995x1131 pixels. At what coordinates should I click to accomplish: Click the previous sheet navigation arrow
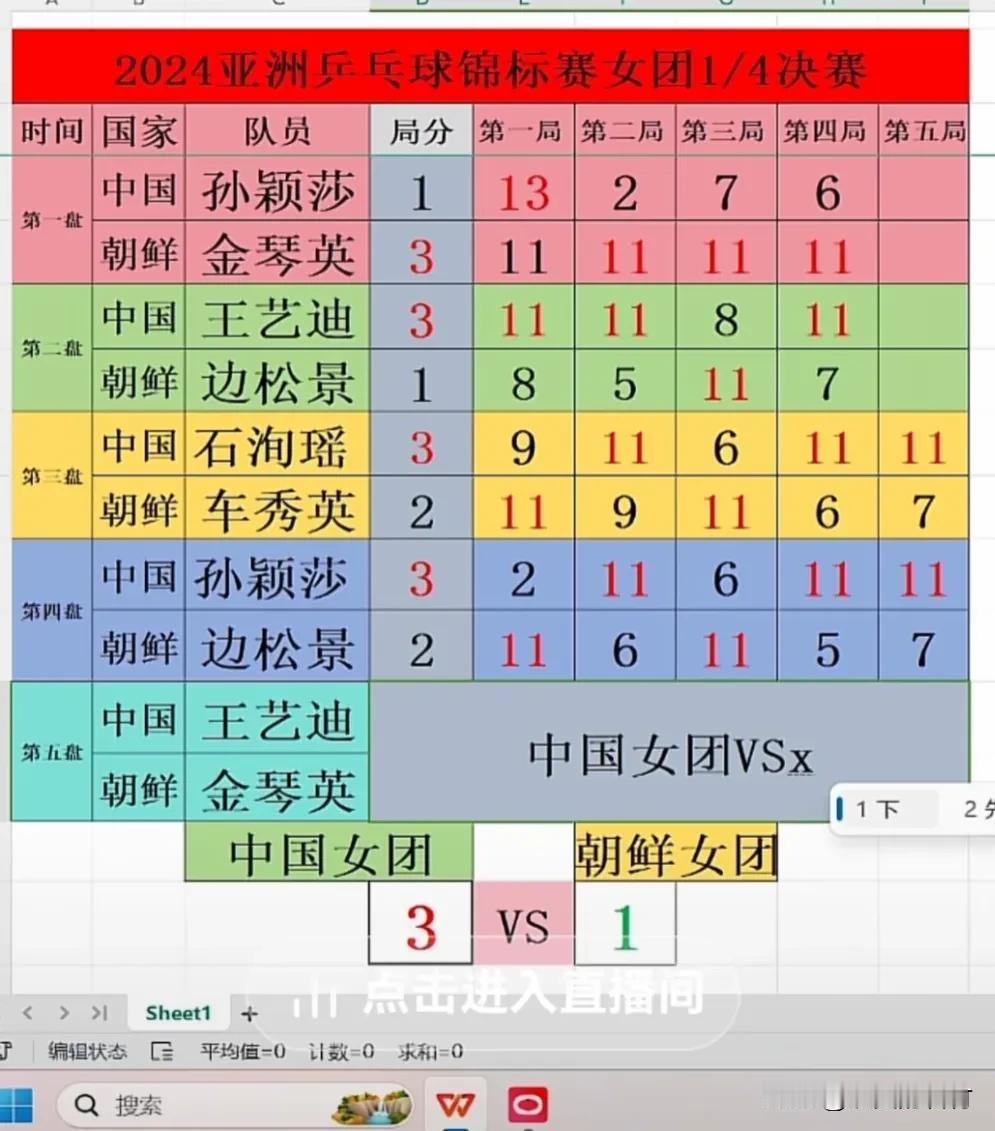(x=27, y=1013)
